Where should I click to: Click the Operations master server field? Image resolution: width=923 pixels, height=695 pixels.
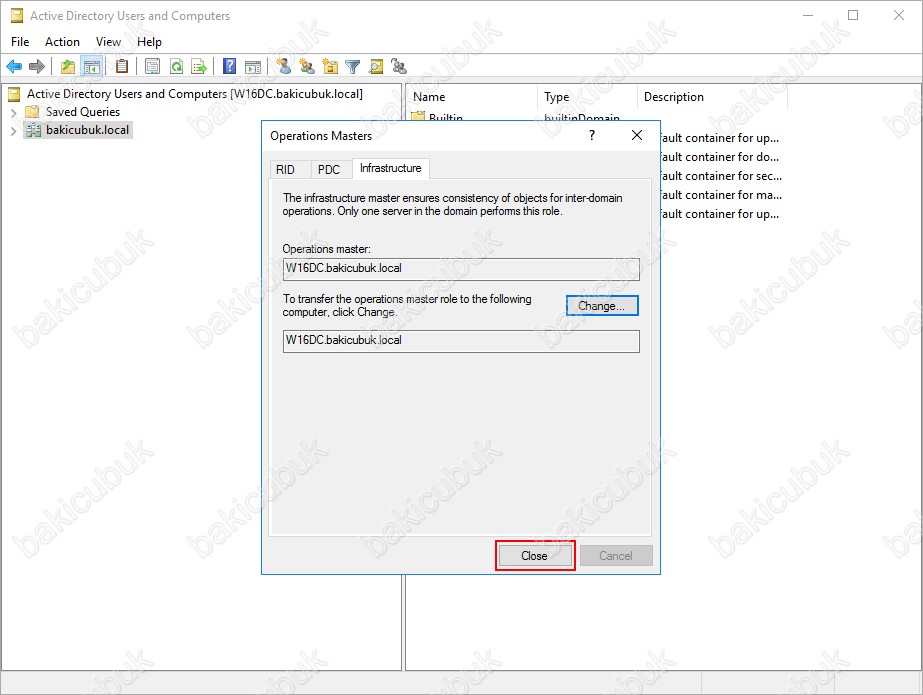[461, 269]
